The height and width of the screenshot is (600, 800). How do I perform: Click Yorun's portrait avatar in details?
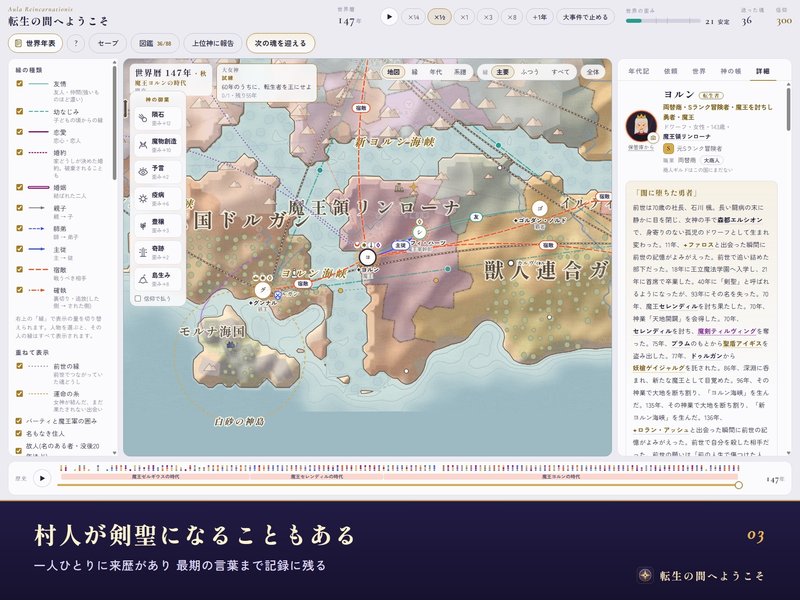641,126
